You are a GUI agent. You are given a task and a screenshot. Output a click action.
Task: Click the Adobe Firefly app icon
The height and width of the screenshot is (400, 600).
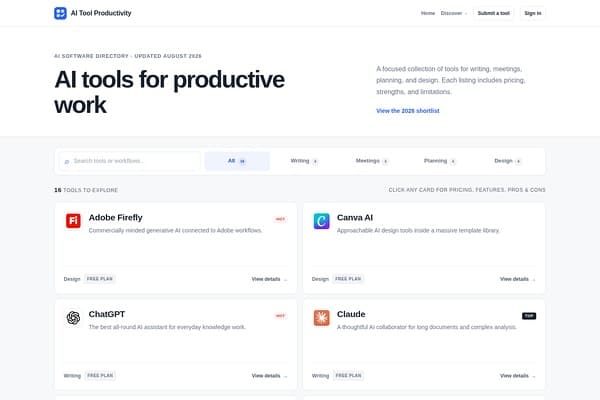pos(73,221)
